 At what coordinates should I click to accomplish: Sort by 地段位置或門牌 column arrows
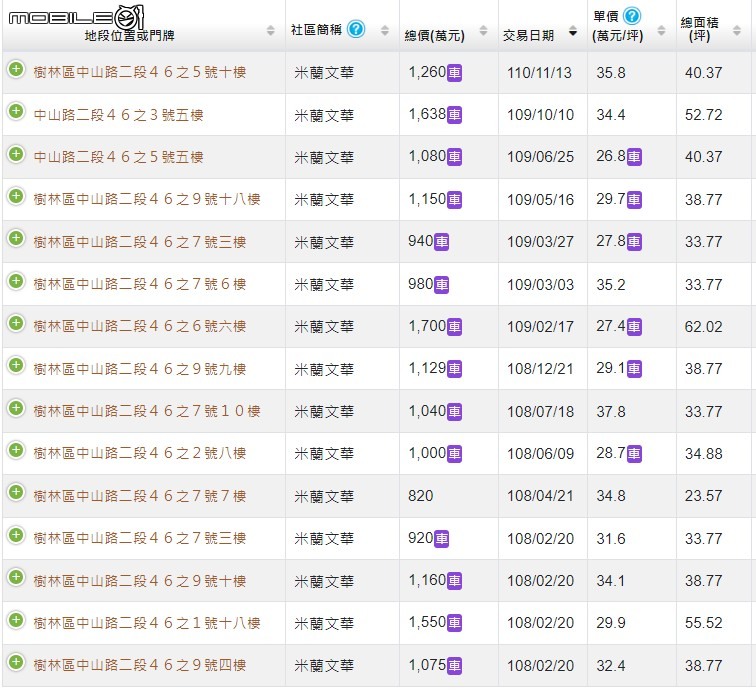click(270, 30)
